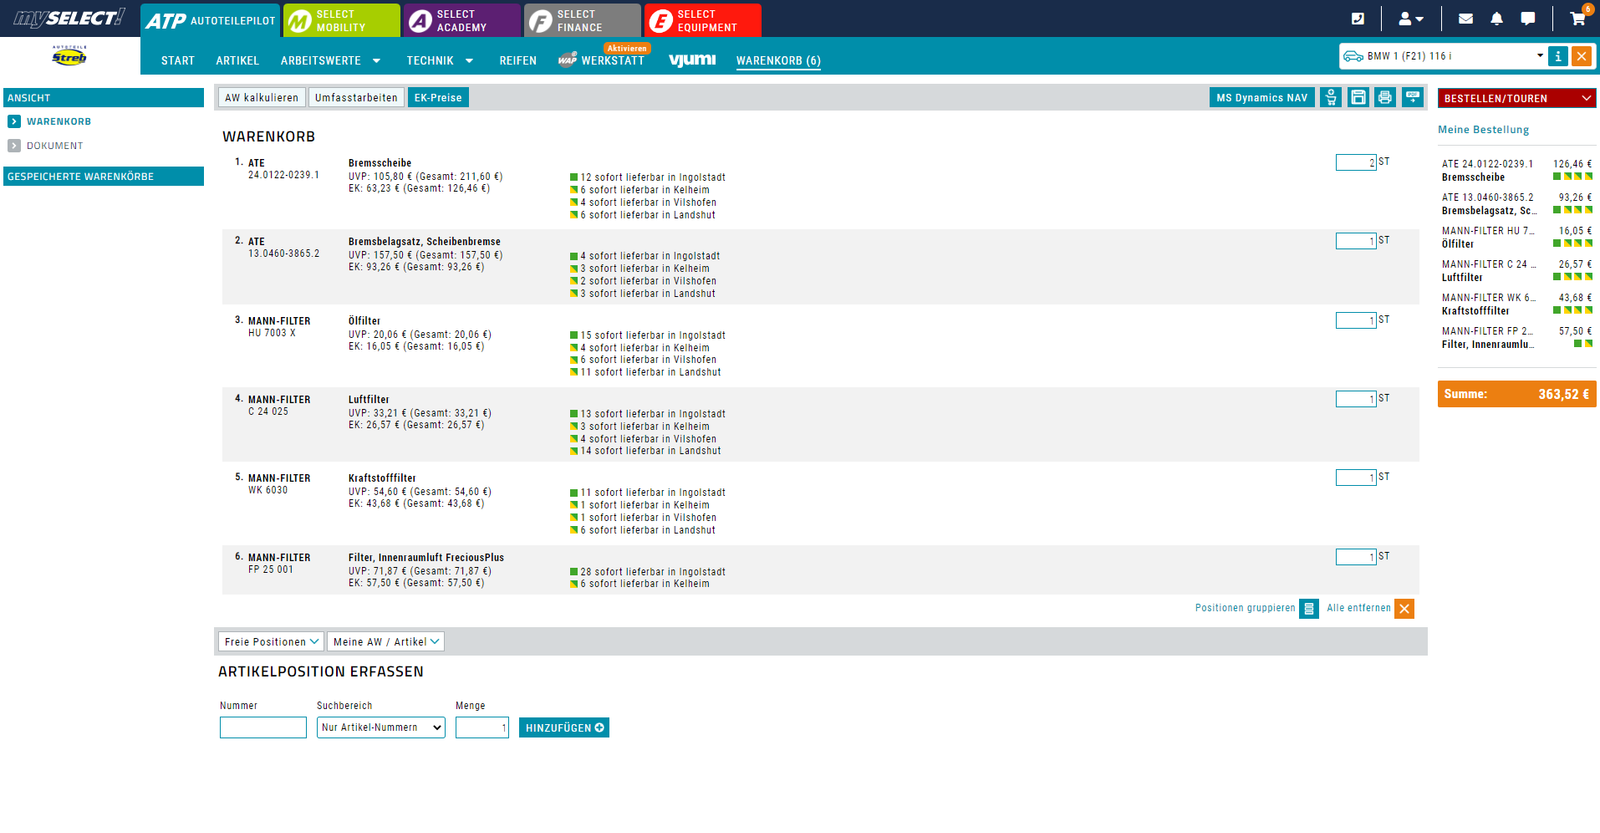Click the Alle entfernen link

[1358, 608]
